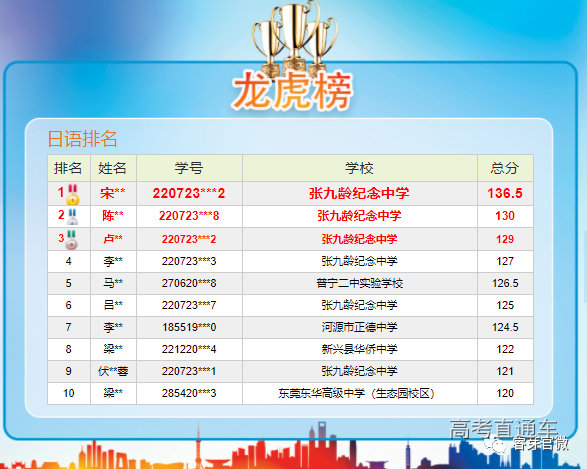587x469 pixels.
Task: Click score 127
Action: click(x=505, y=261)
